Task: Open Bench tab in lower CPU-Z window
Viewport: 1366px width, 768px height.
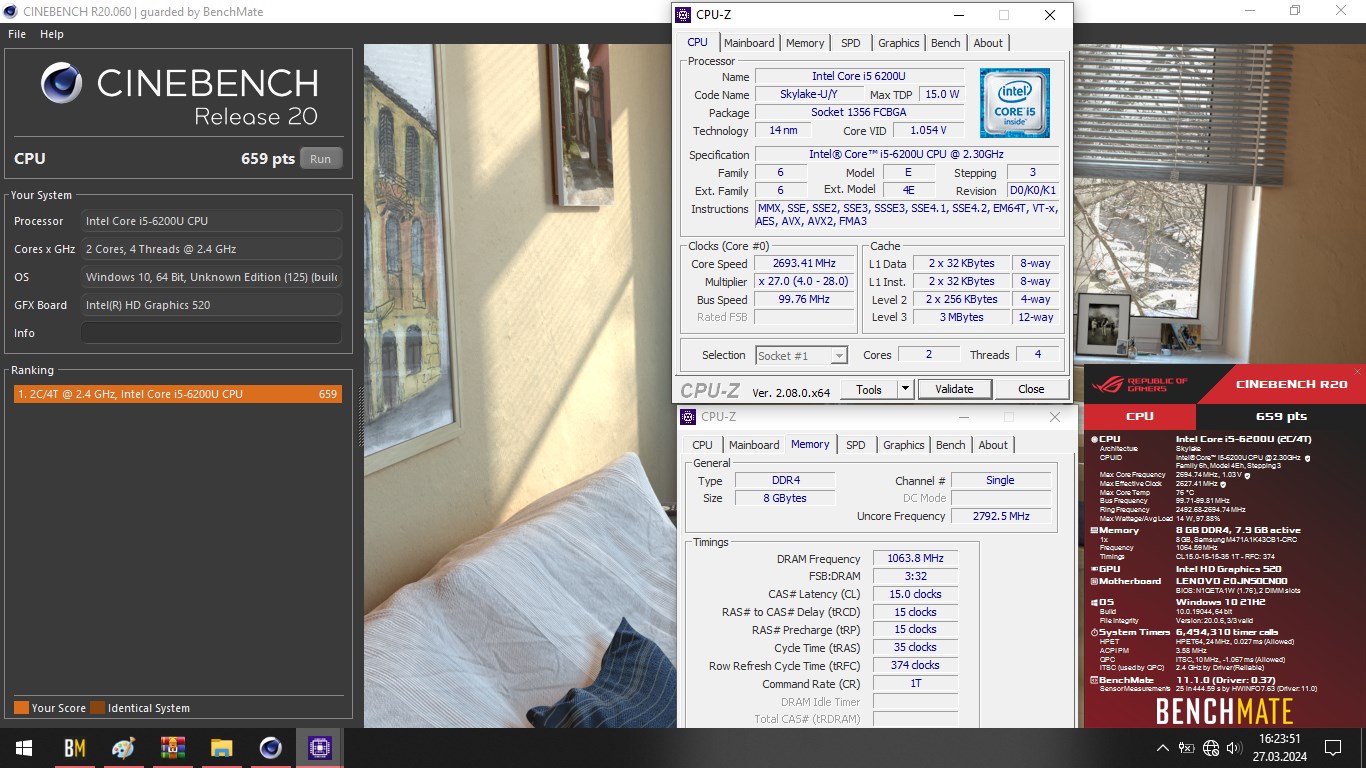Action: (x=951, y=445)
